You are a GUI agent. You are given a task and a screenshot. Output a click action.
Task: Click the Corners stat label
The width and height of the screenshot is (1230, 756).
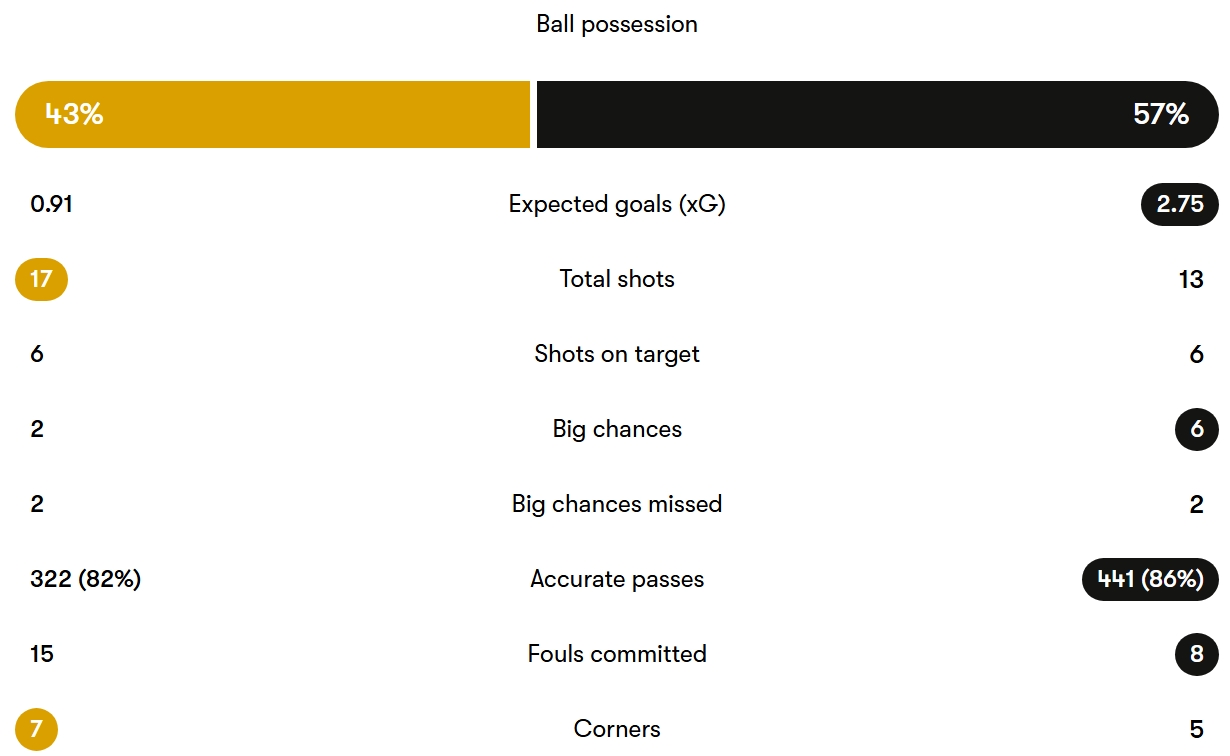click(616, 729)
